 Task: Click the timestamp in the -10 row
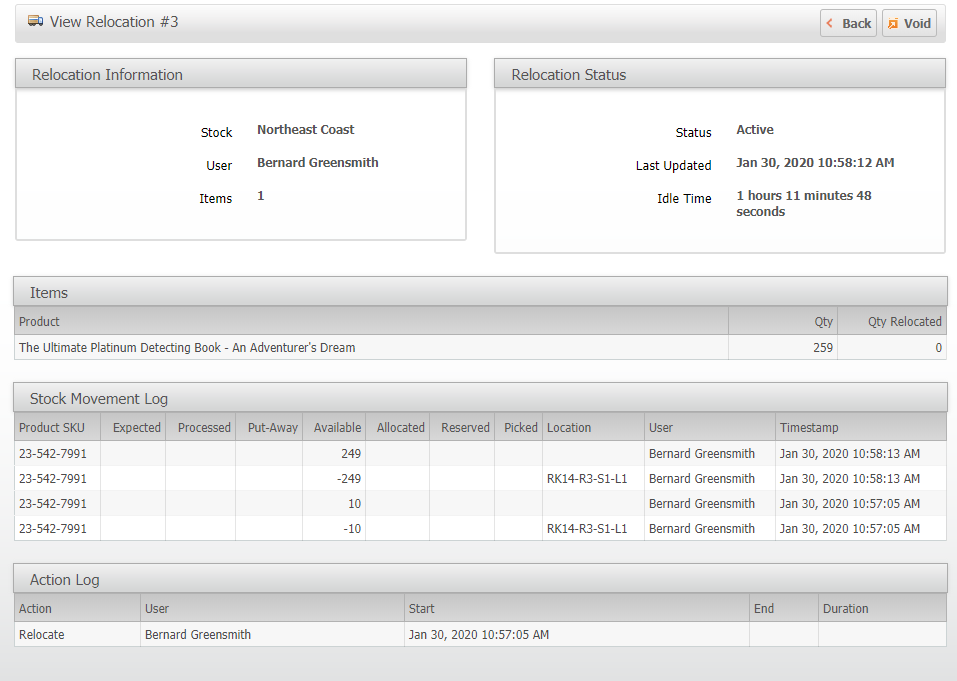tap(850, 528)
